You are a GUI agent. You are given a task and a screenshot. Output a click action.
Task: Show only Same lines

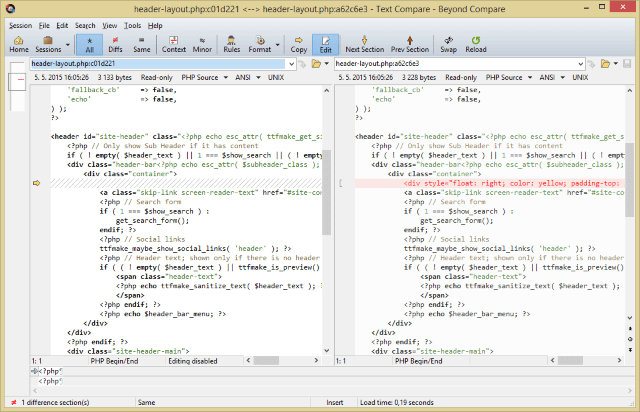(142, 43)
